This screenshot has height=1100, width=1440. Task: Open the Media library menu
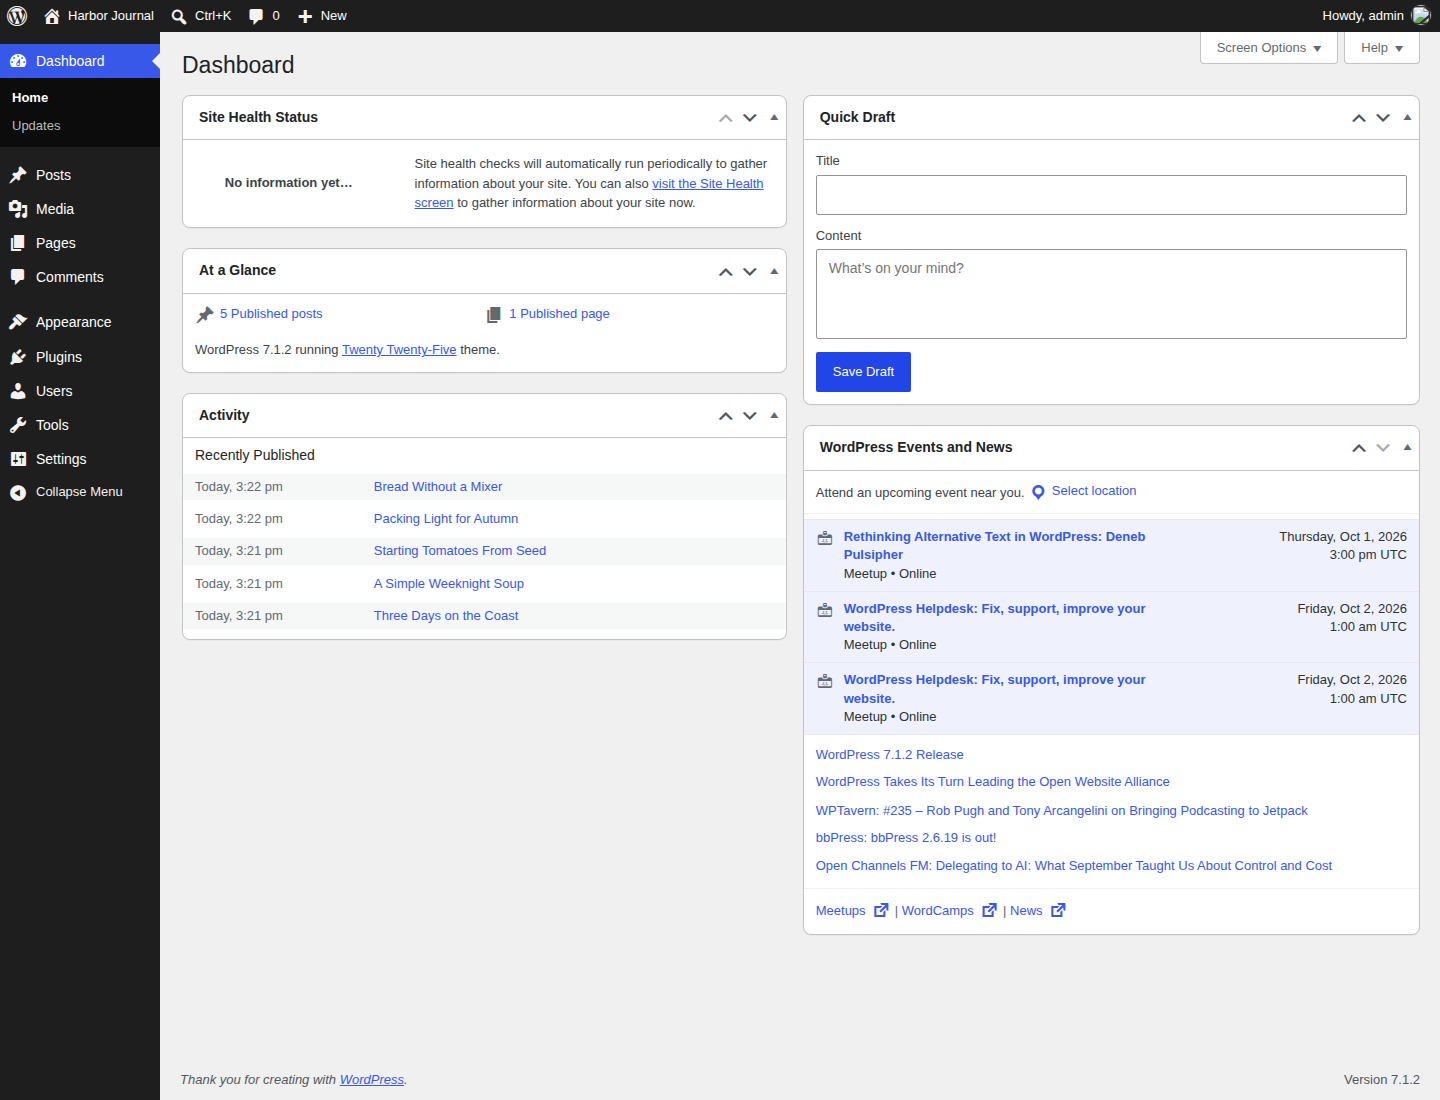click(x=80, y=209)
